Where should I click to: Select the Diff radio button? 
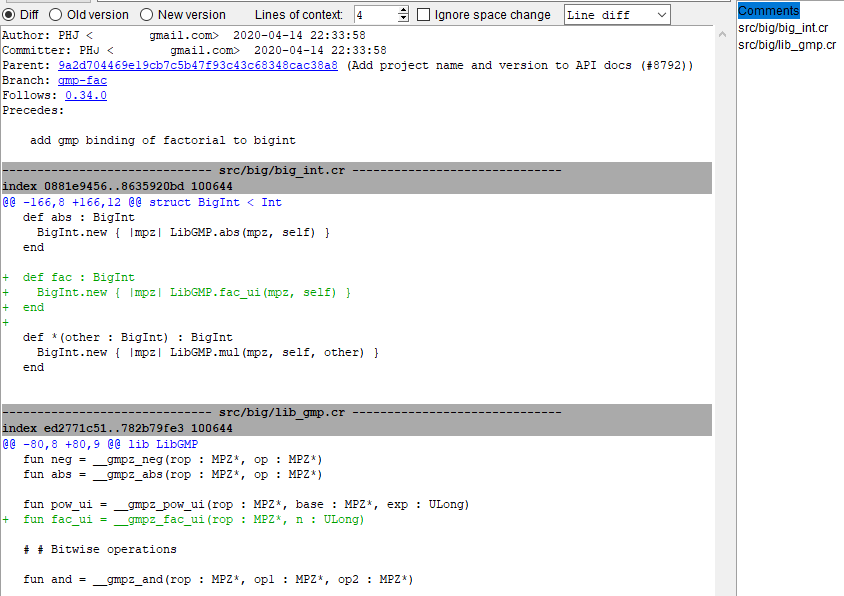coord(9,15)
